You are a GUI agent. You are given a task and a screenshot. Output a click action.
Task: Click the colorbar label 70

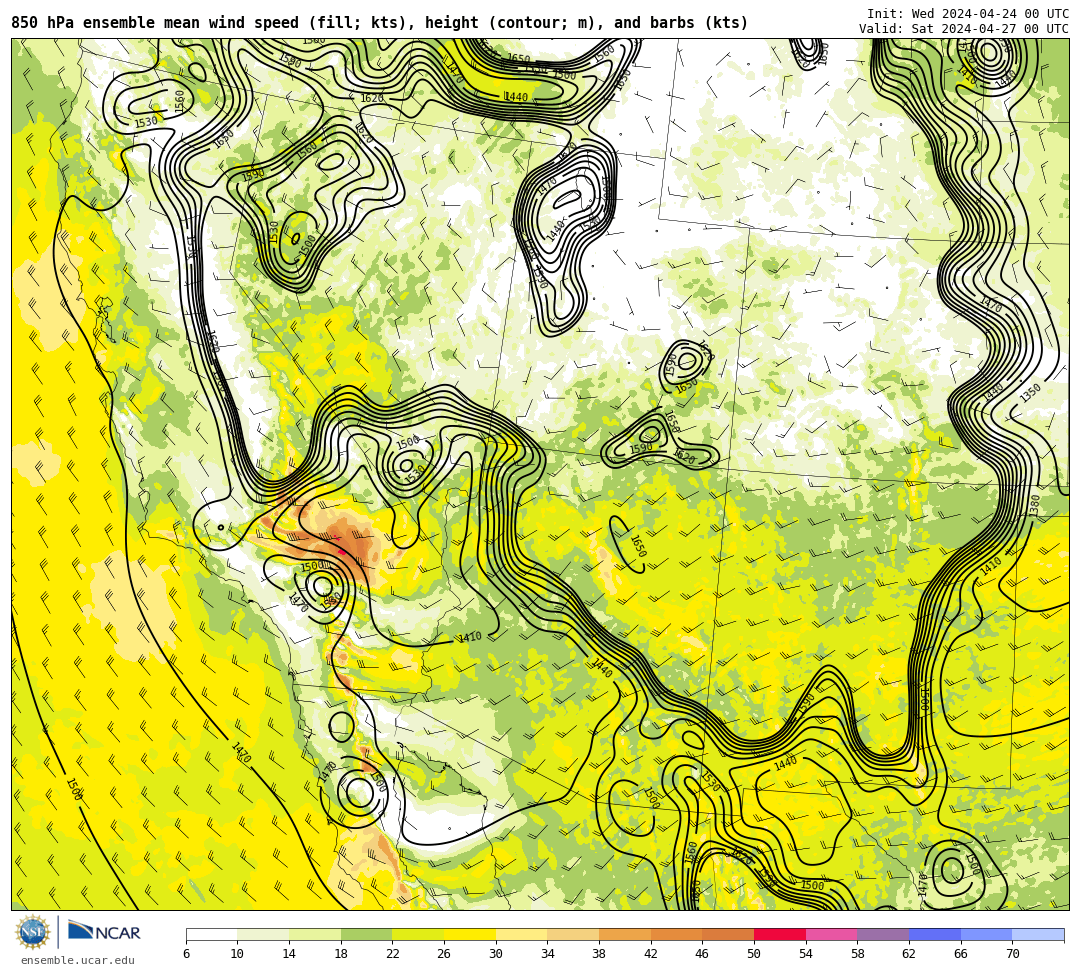click(x=1012, y=954)
